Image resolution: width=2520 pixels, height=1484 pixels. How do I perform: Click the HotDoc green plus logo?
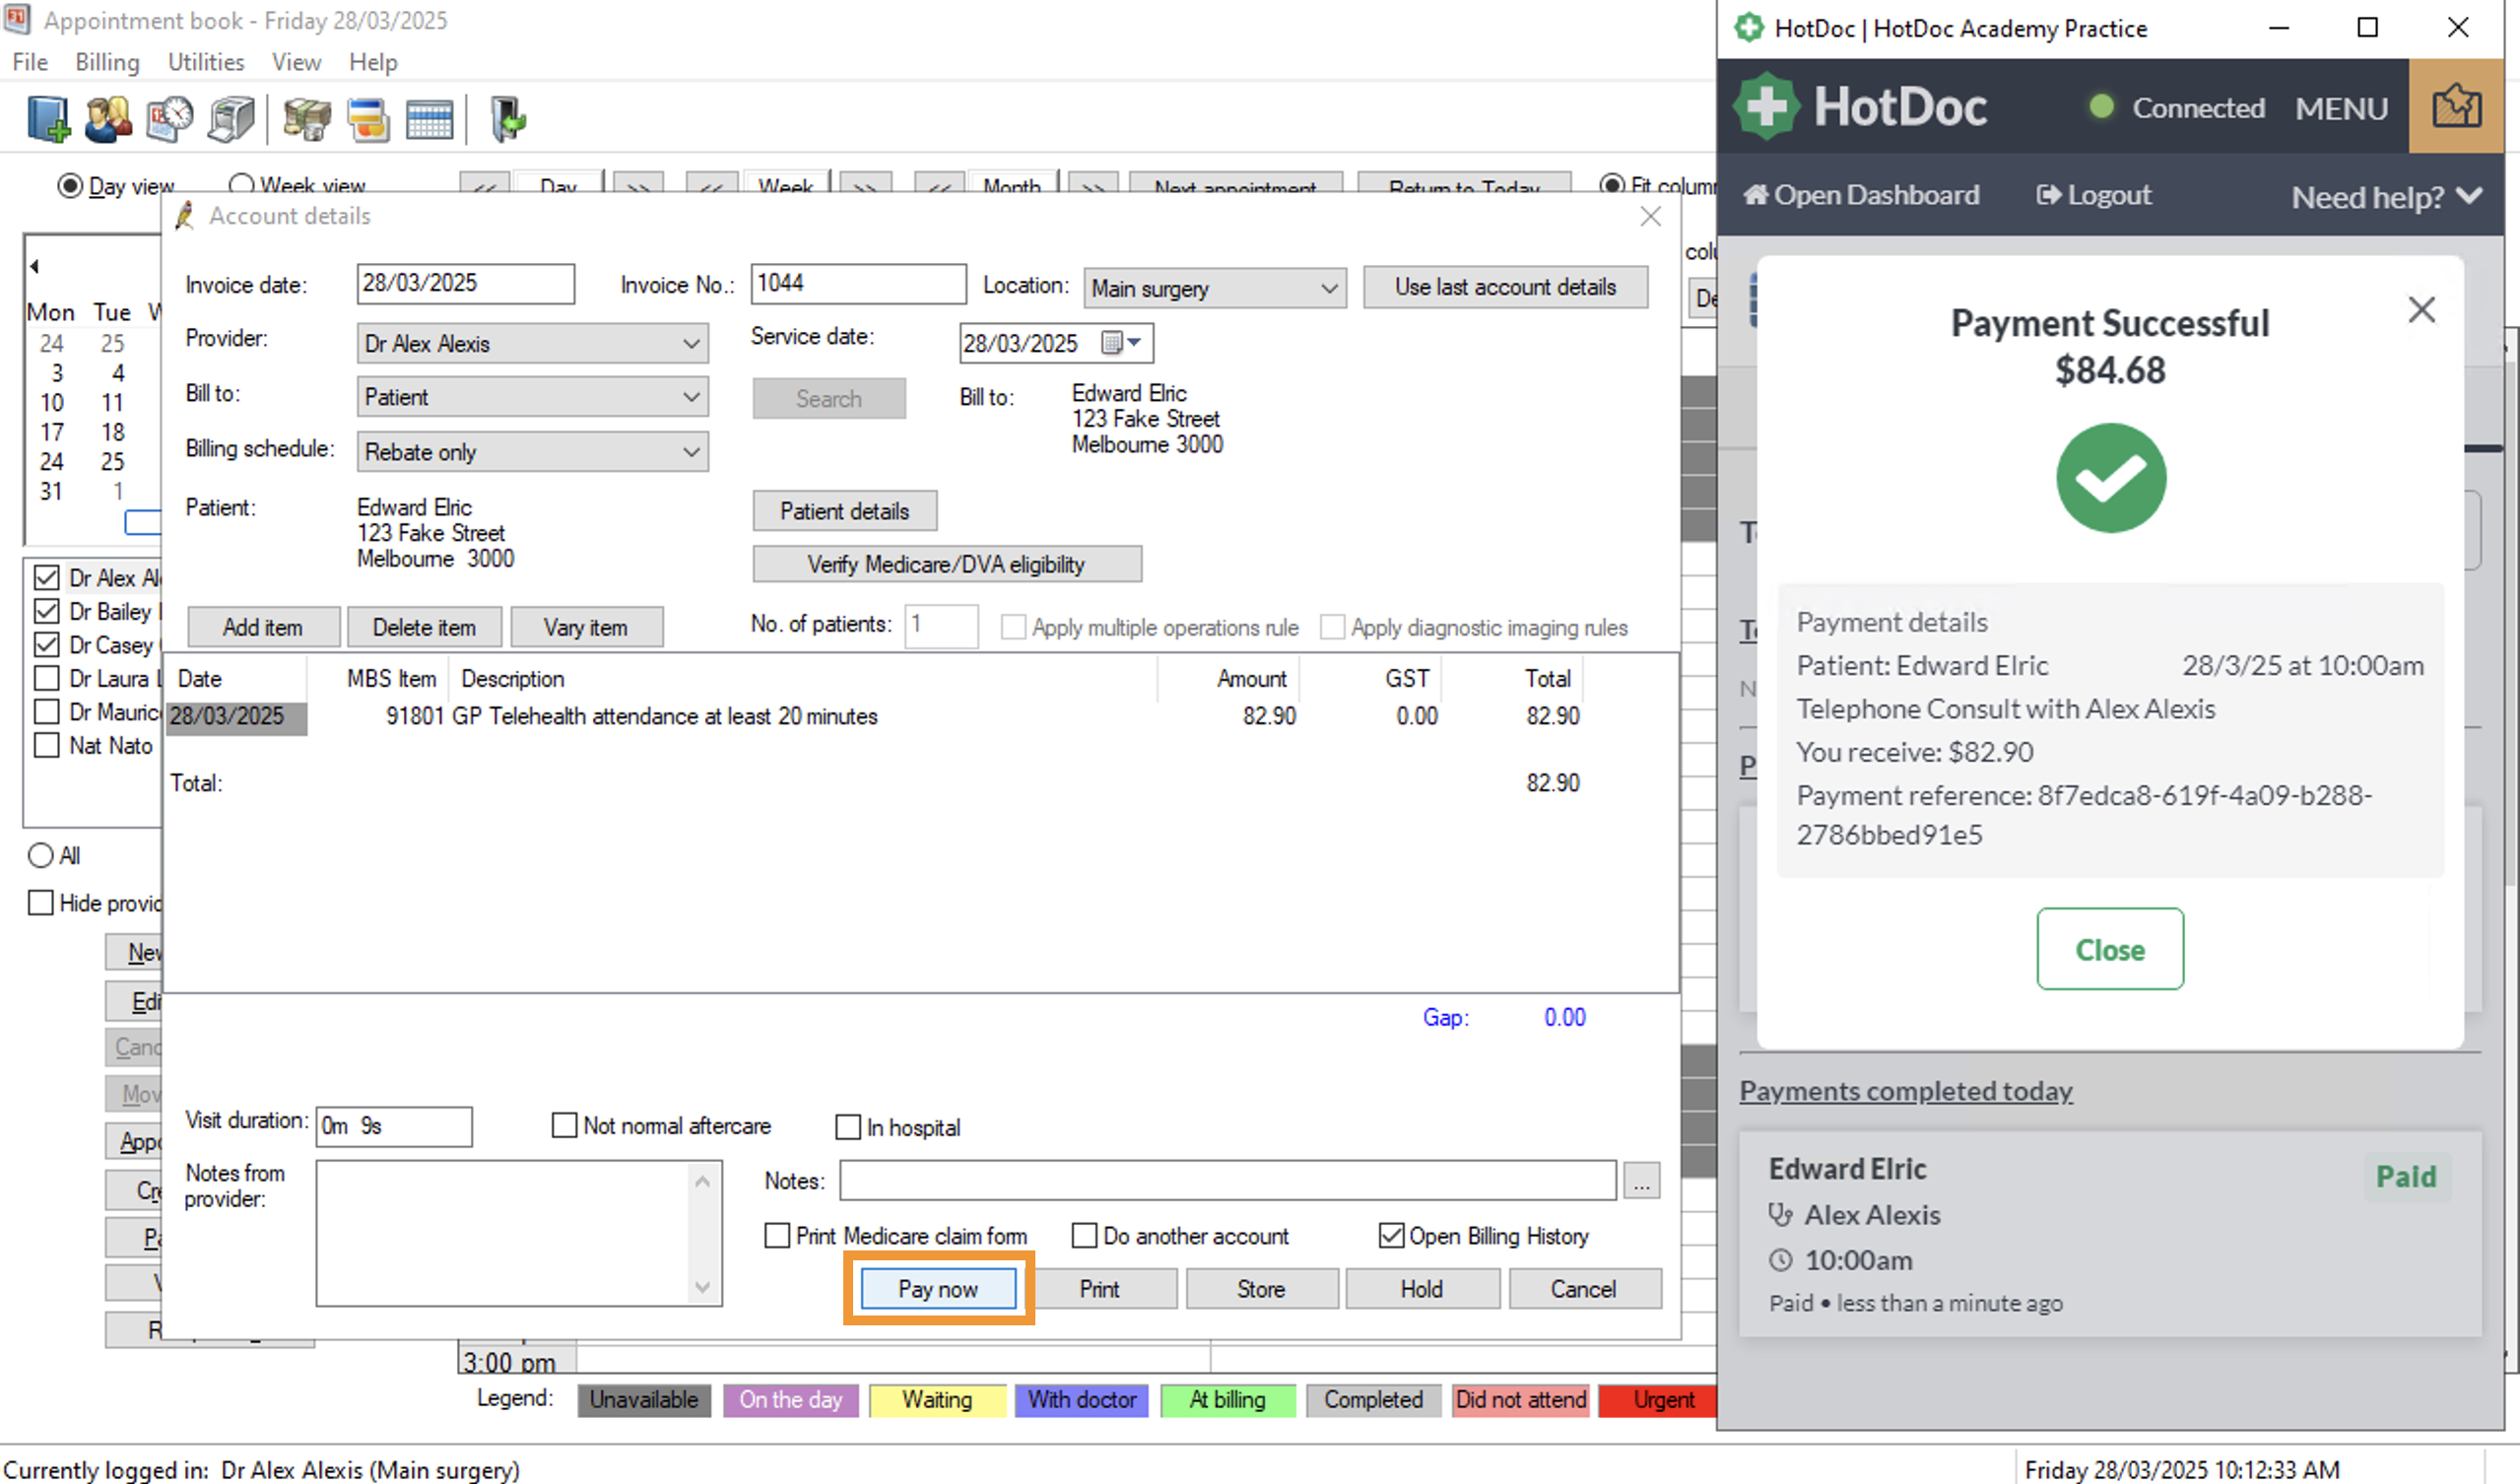[x=1767, y=106]
